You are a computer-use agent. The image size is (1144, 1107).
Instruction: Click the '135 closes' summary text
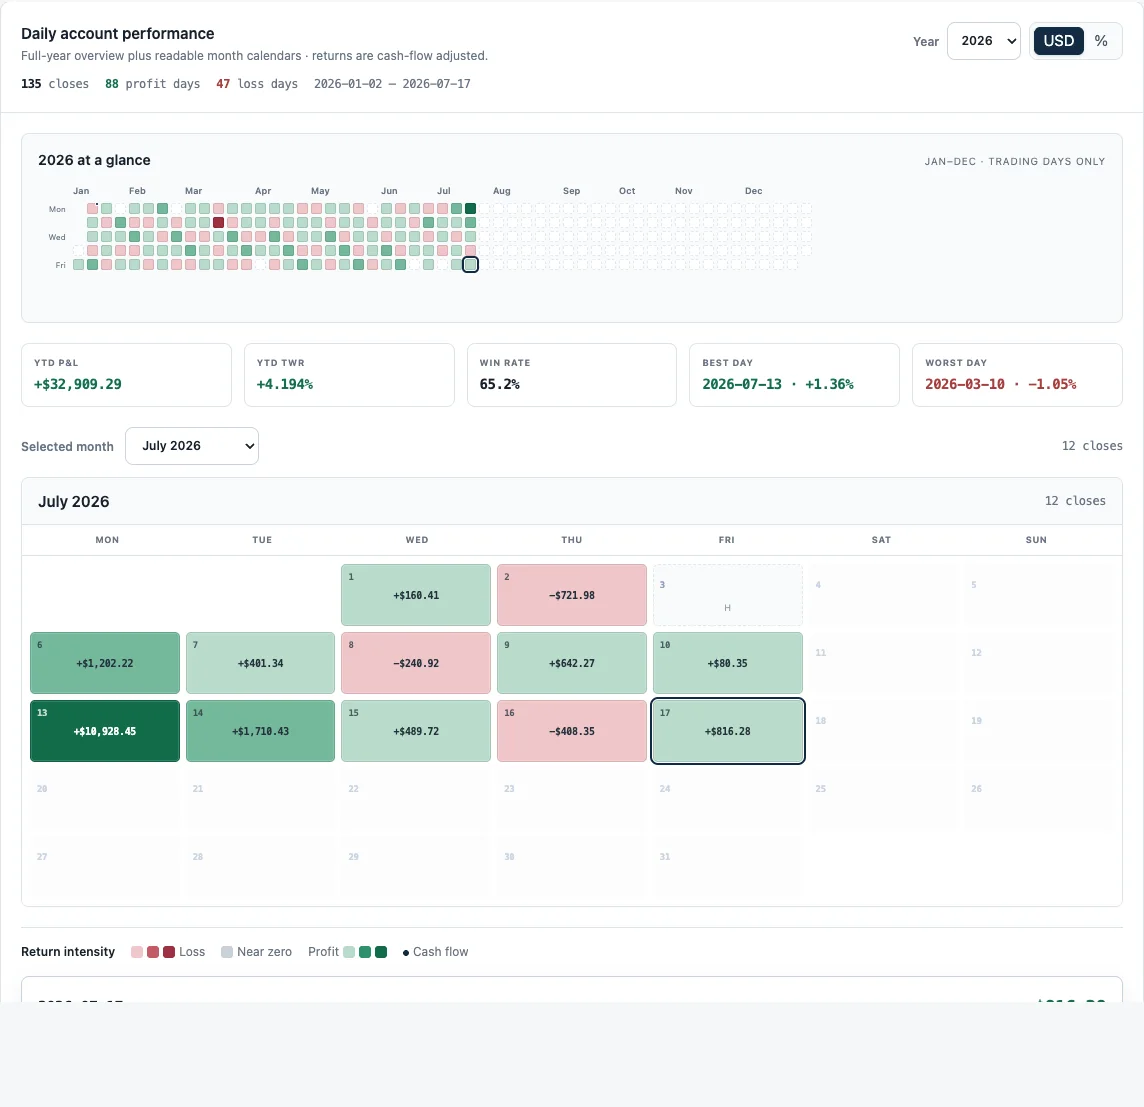point(55,84)
